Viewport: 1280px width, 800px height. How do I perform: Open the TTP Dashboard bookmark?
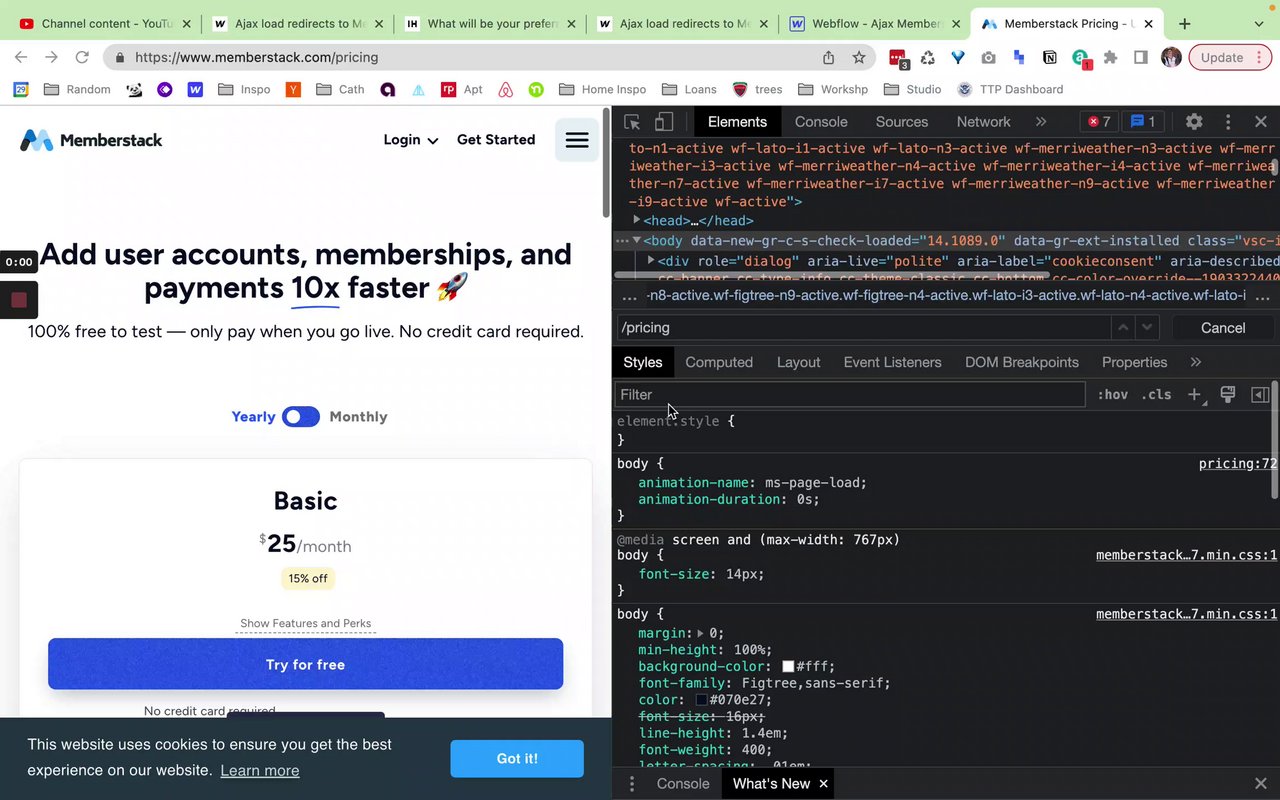[x=1009, y=89]
